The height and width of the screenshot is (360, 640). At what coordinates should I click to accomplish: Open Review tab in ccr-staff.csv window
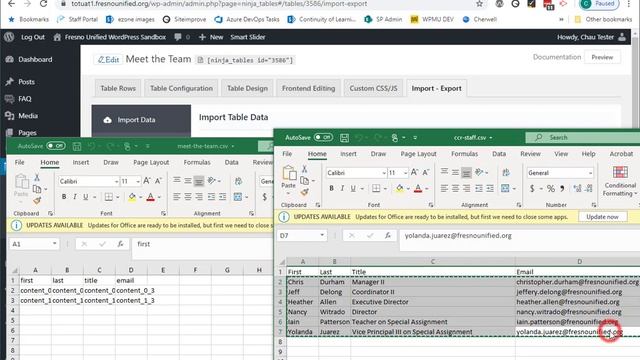[530, 154]
